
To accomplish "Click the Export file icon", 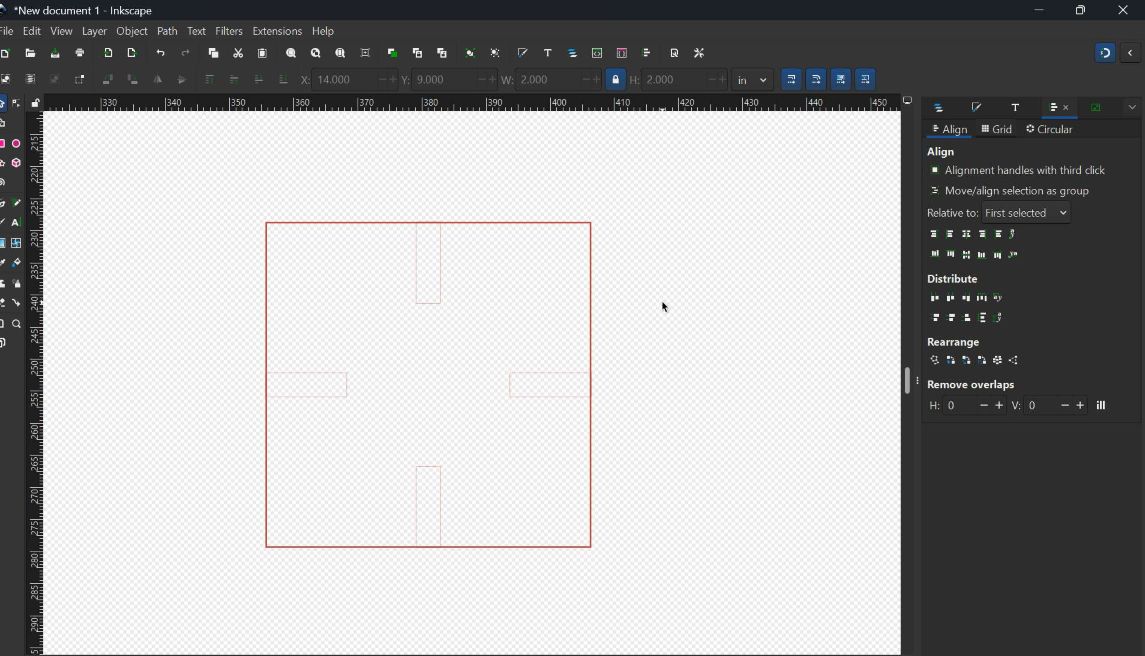I will 131,53.
